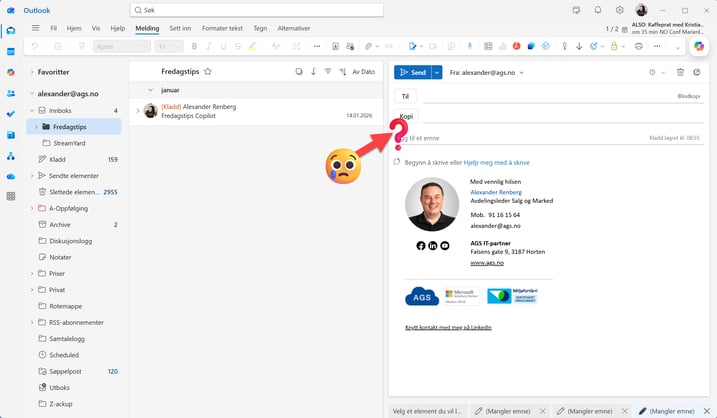
Task: Apply underline formatting
Action: [x=223, y=46]
